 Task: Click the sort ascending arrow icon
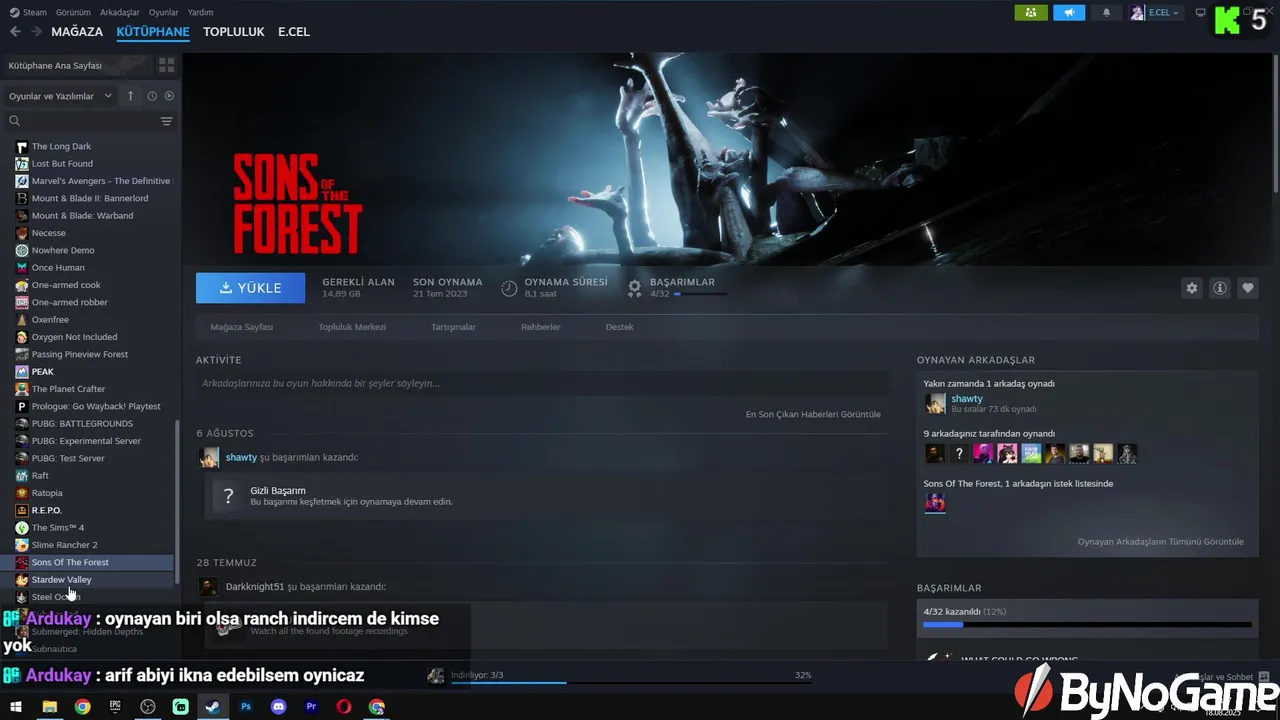[130, 96]
